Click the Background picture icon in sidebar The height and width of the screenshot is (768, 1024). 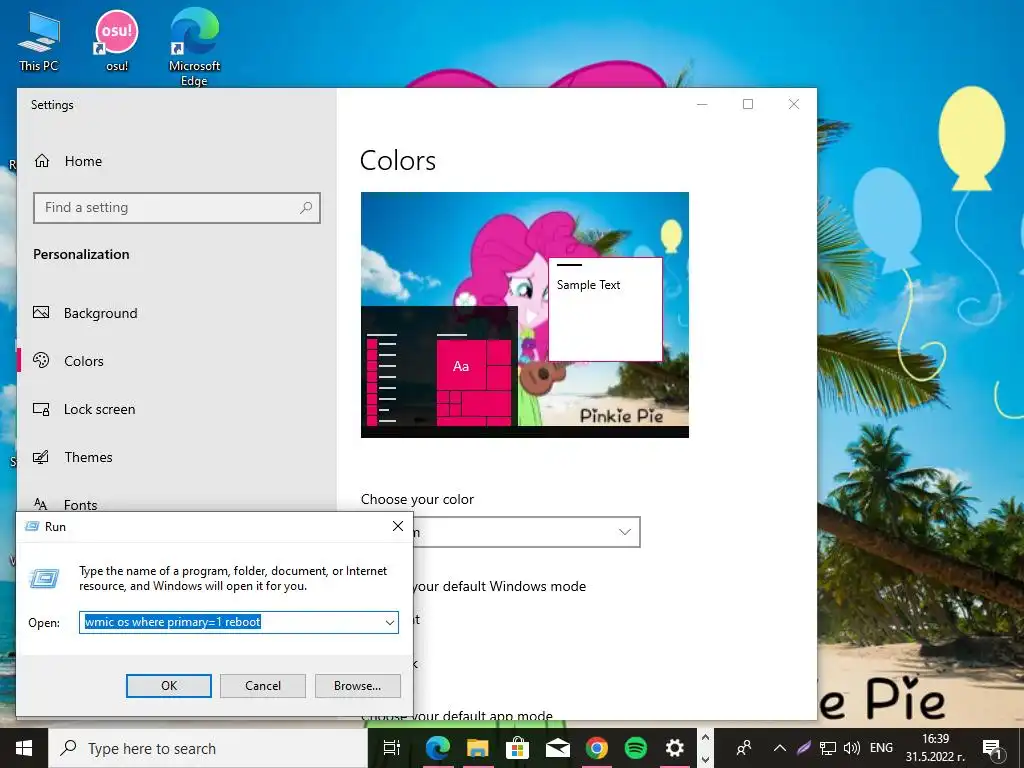coord(41,312)
